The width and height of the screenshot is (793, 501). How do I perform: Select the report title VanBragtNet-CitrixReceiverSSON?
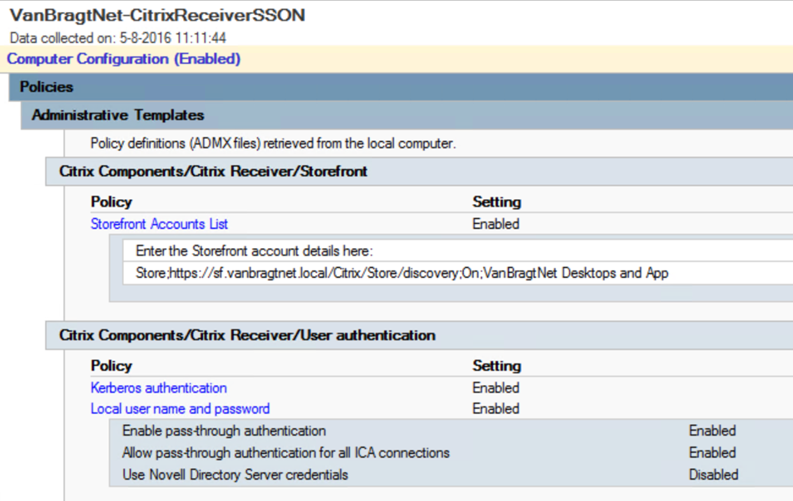[157, 15]
